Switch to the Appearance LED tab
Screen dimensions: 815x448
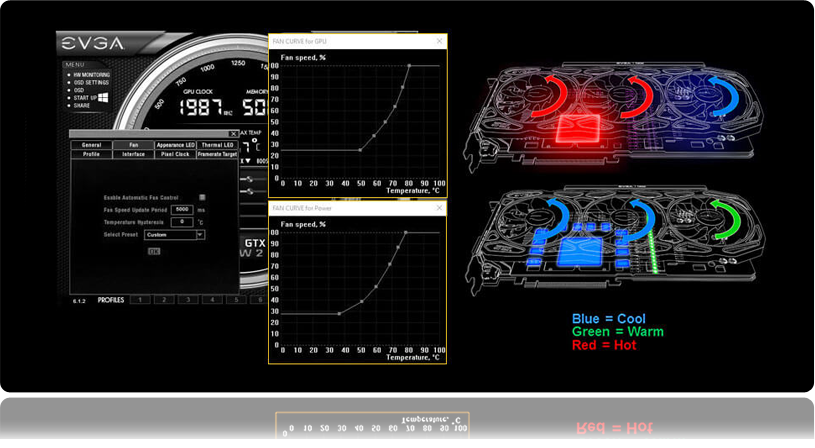175,145
